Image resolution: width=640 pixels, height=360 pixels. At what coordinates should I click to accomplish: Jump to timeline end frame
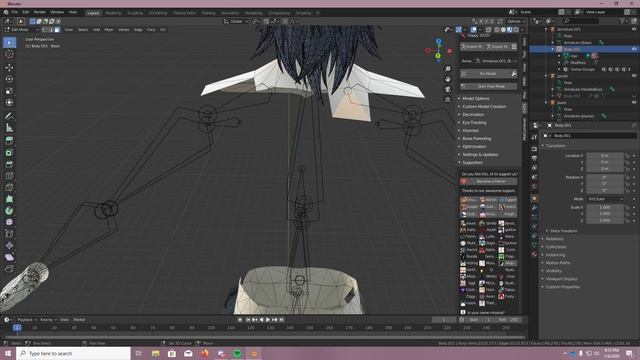[282, 320]
